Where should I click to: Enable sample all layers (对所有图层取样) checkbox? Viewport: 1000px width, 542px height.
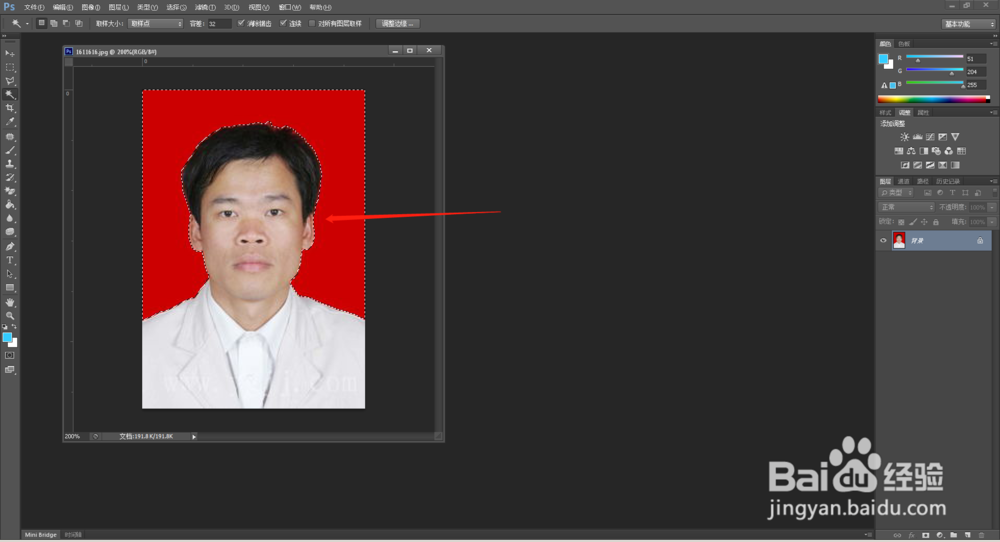point(312,24)
